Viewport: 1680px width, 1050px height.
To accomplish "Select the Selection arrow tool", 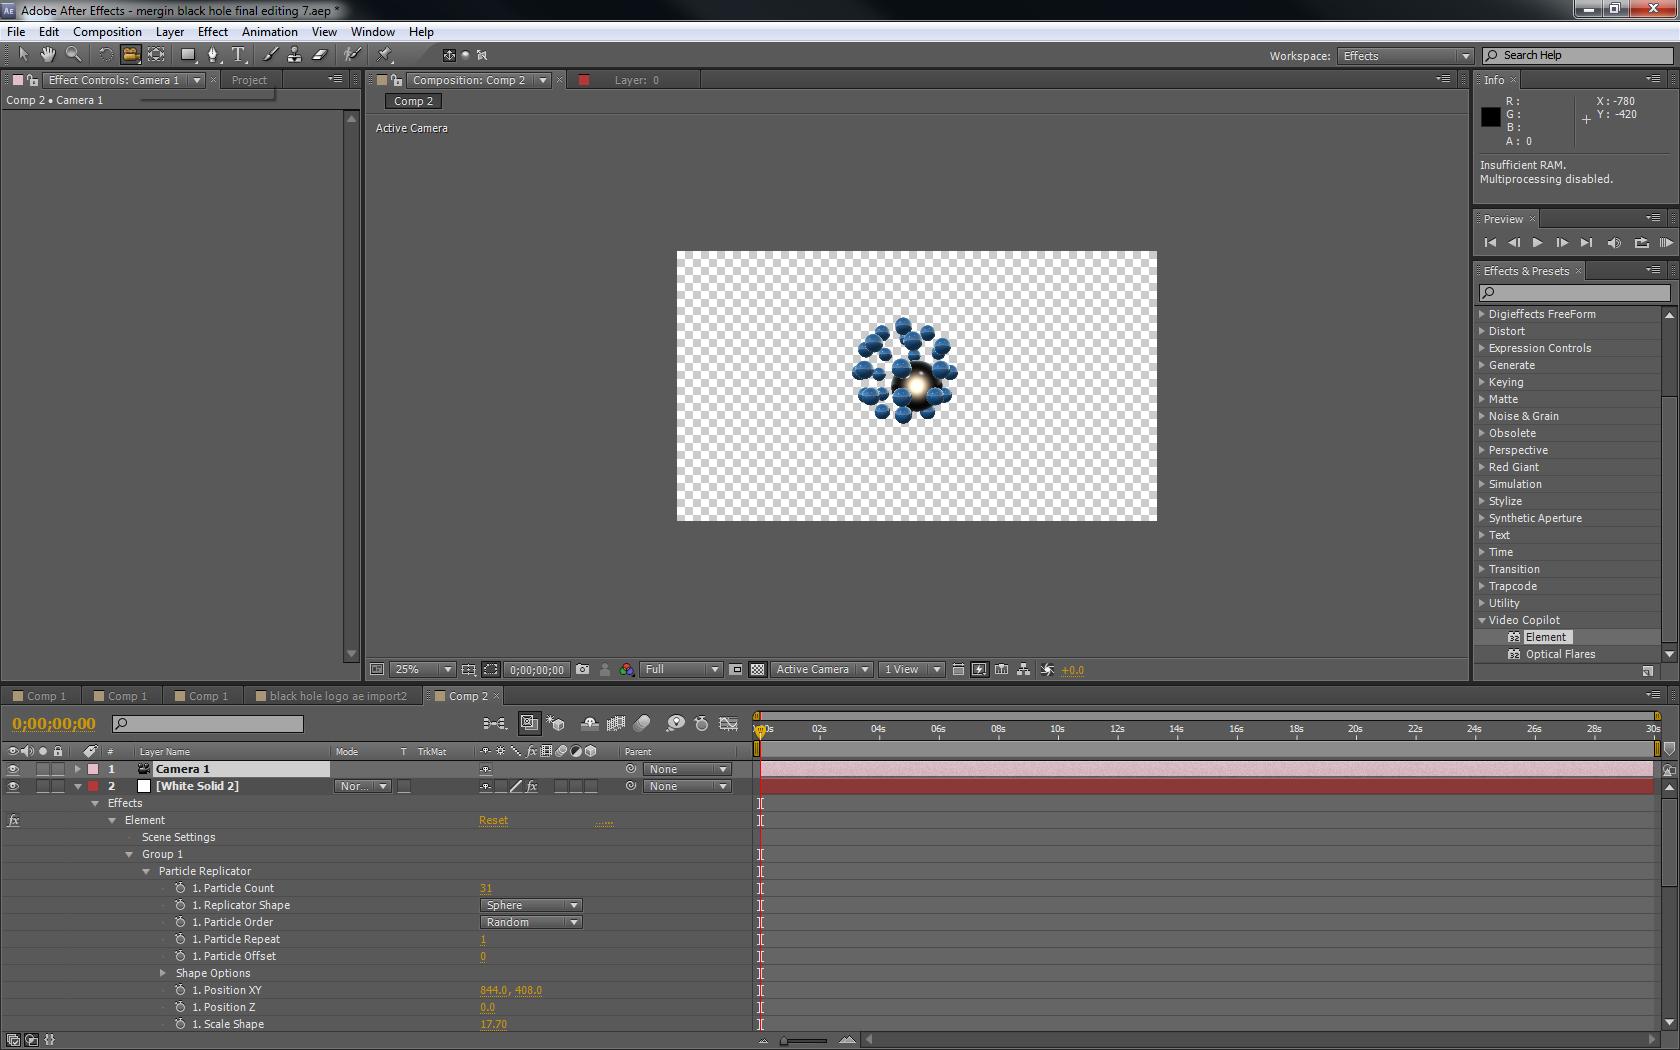I will point(23,55).
